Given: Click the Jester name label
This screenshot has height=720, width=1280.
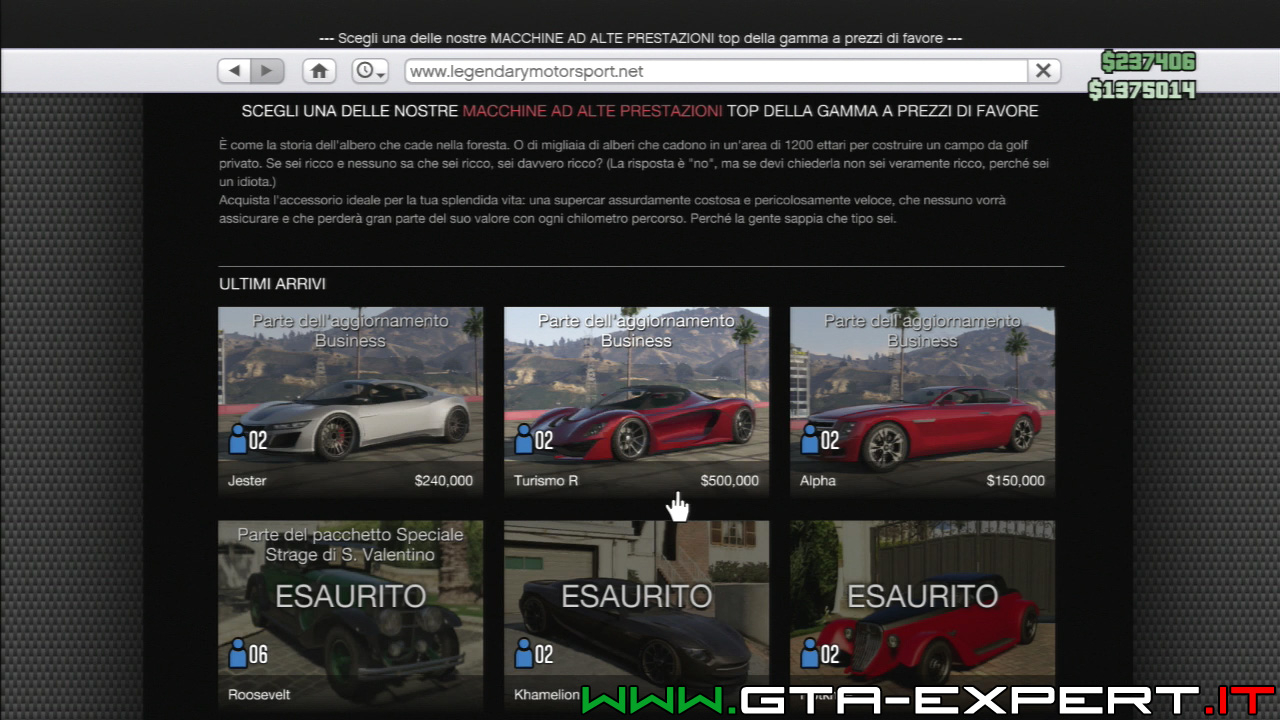Looking at the screenshot, I should (247, 481).
